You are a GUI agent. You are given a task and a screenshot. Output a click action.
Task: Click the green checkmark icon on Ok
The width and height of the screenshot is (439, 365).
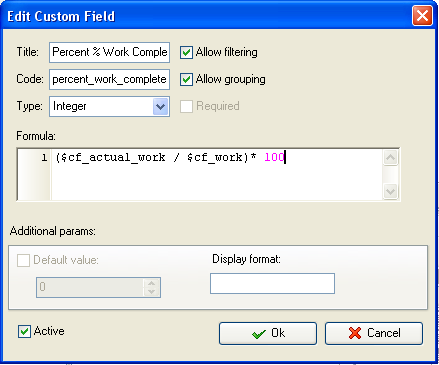(259, 333)
